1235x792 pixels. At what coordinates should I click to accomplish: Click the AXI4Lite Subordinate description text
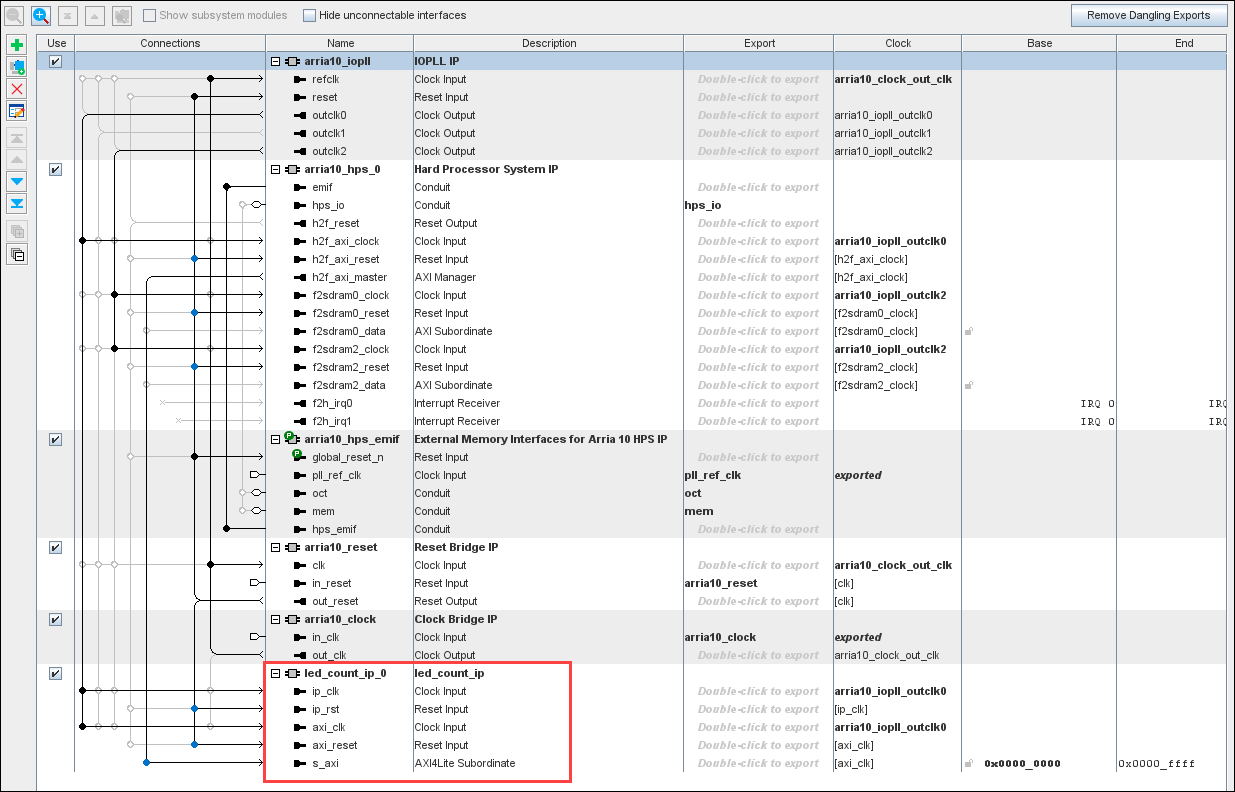coord(465,763)
